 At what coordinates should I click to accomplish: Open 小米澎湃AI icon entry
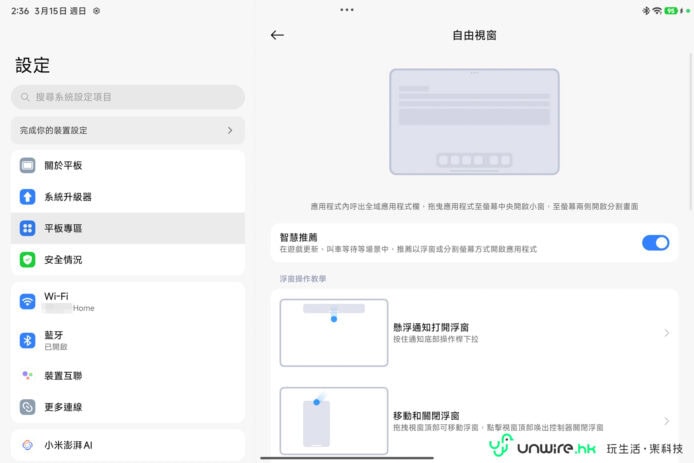click(x=28, y=445)
